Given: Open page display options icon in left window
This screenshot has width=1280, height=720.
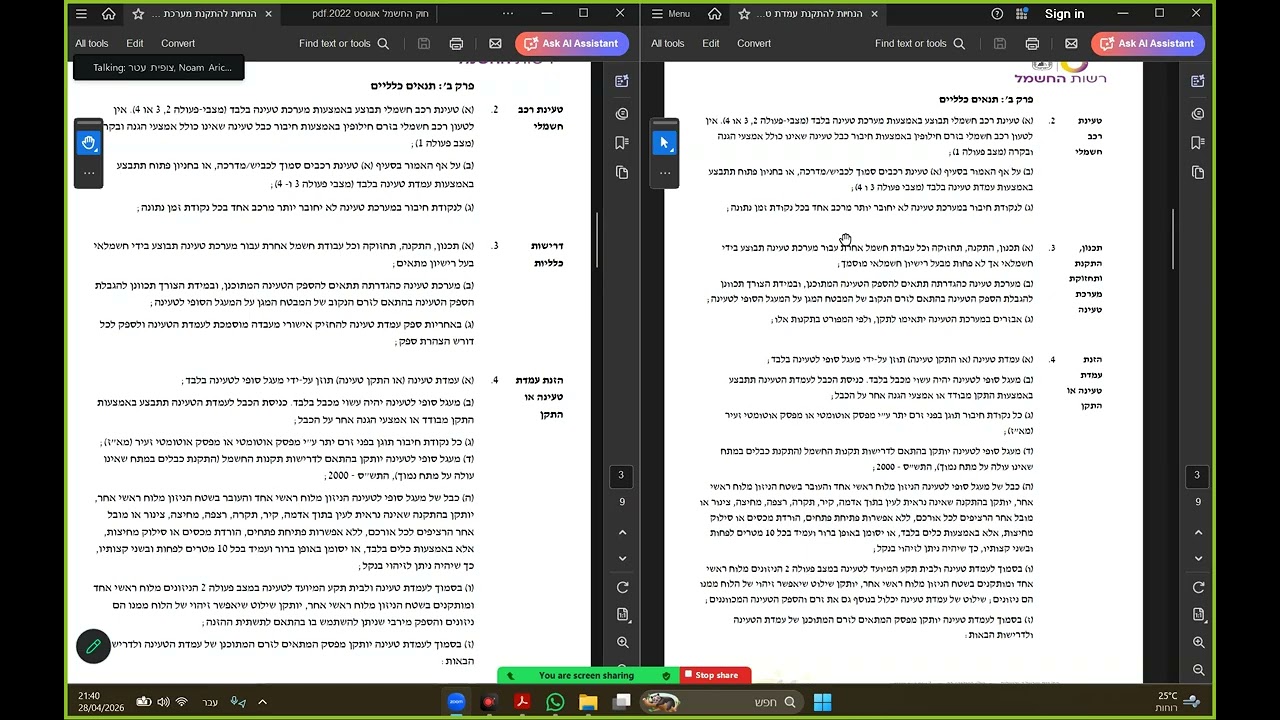Looking at the screenshot, I should [x=622, y=615].
